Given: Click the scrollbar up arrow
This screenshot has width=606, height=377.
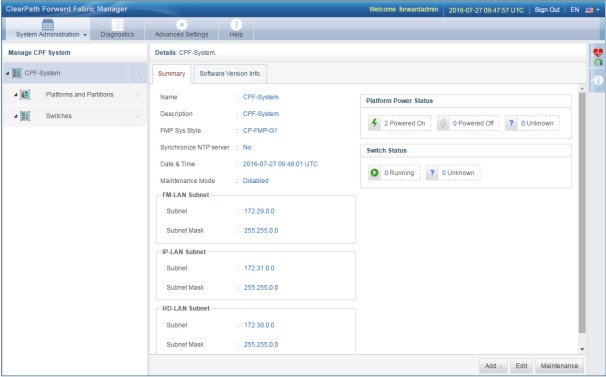Looking at the screenshot, I should (x=582, y=89).
